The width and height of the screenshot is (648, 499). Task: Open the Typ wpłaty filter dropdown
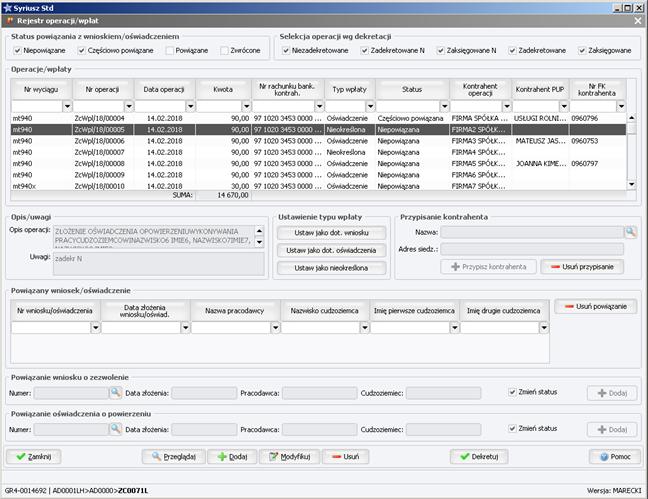pyautogui.click(x=370, y=106)
